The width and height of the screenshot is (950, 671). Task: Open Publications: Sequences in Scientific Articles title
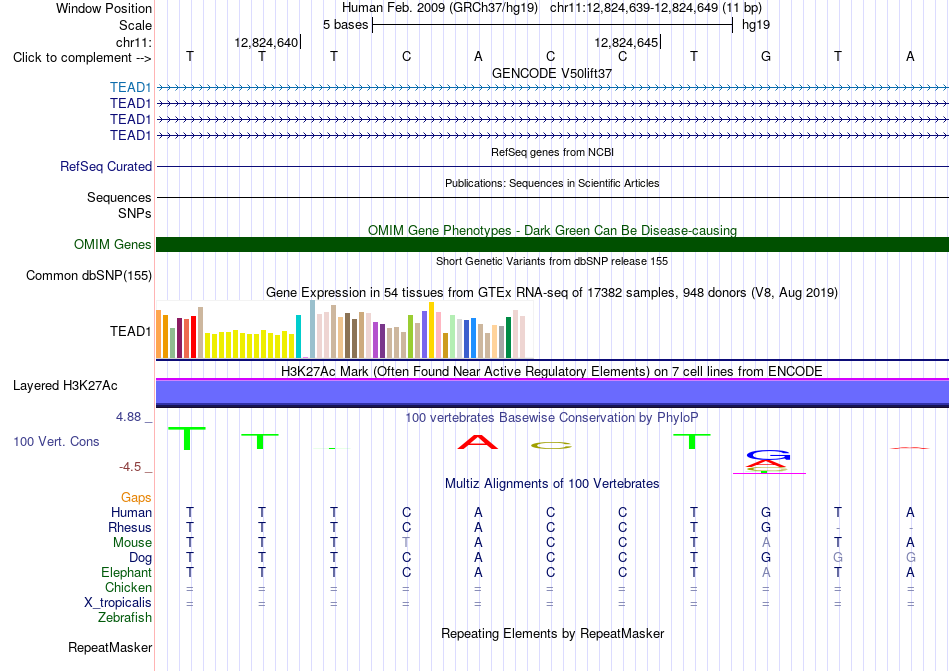[x=552, y=183]
